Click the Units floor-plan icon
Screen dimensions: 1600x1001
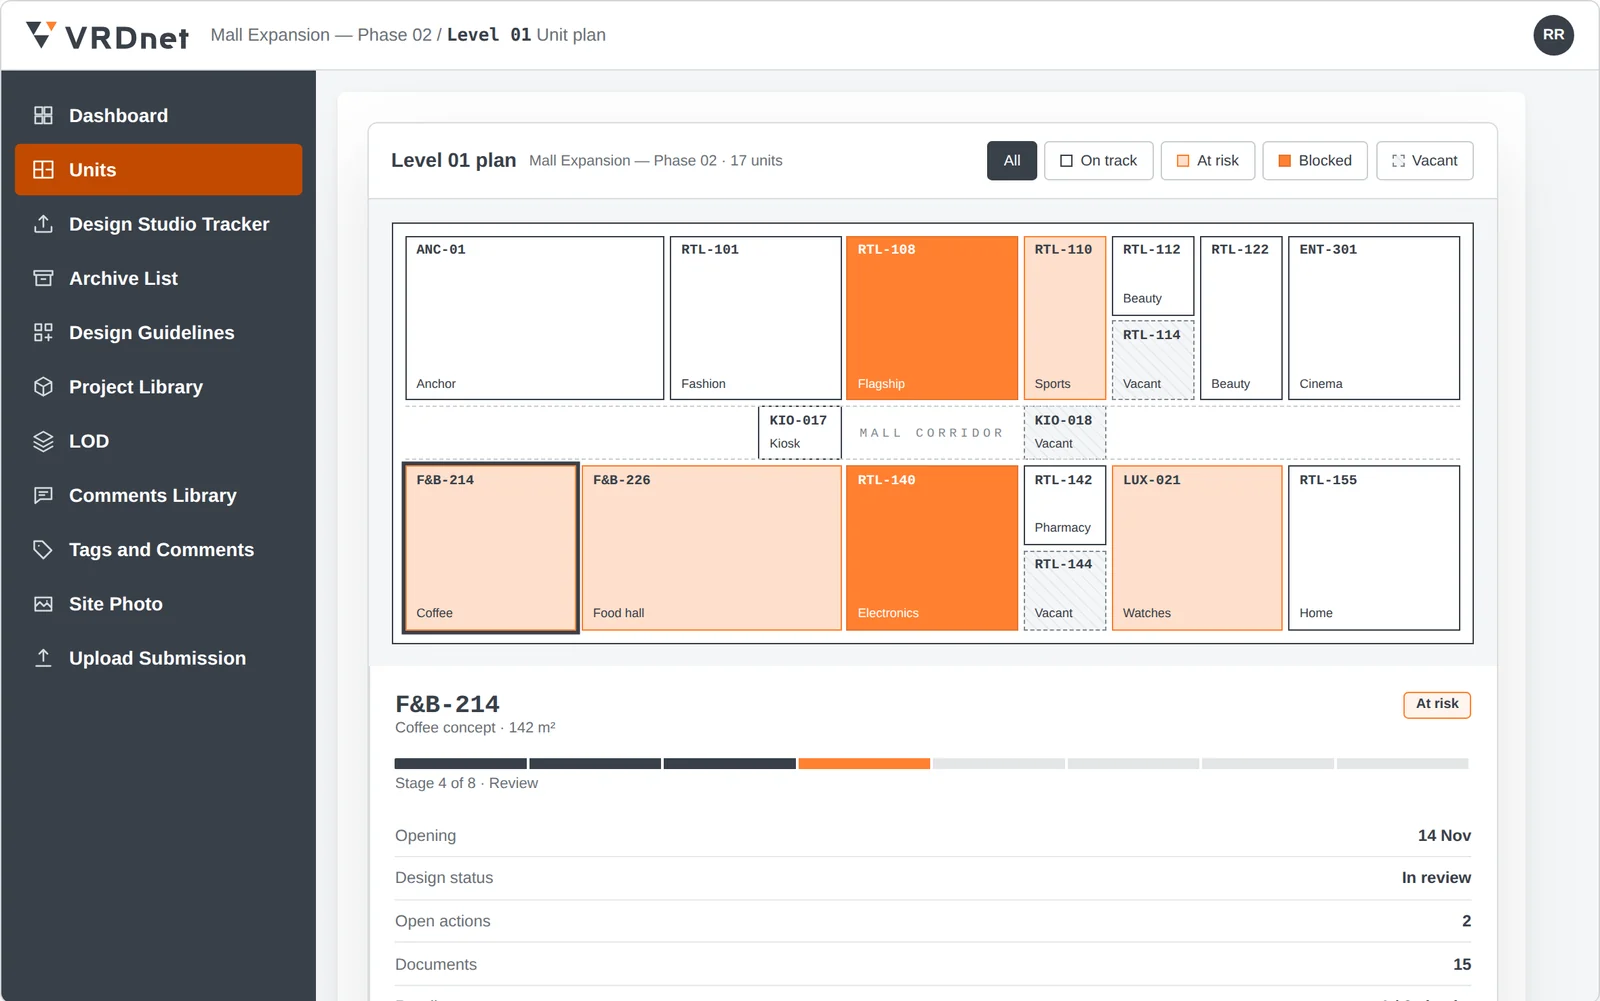point(43,170)
